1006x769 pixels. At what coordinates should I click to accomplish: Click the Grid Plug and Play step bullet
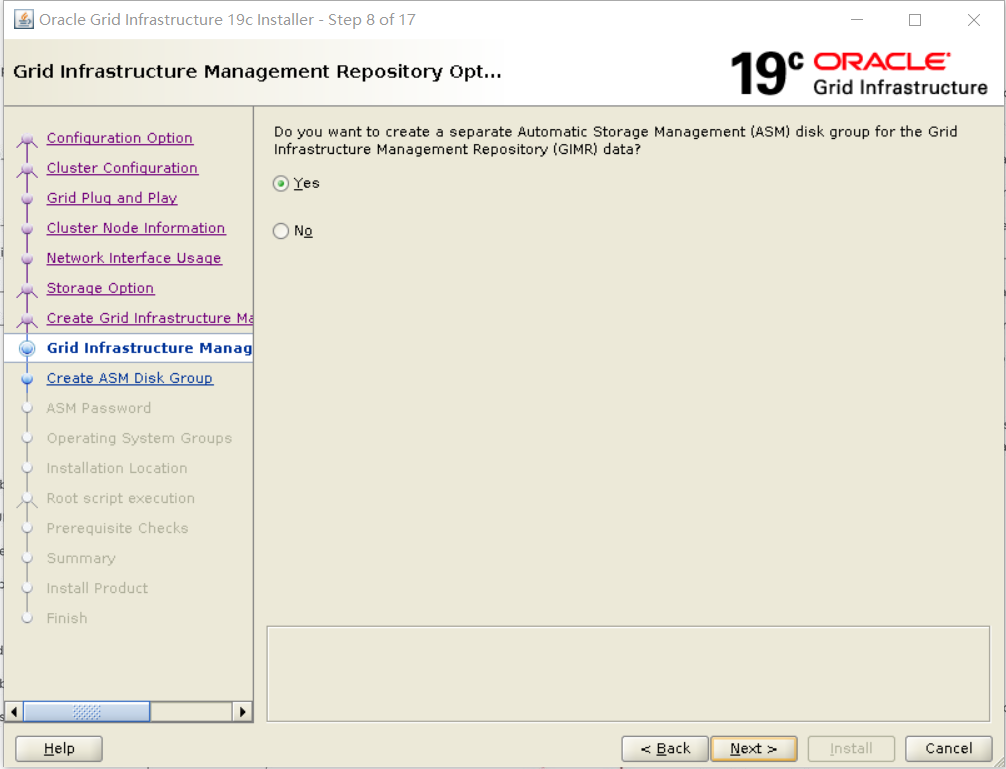coord(27,199)
